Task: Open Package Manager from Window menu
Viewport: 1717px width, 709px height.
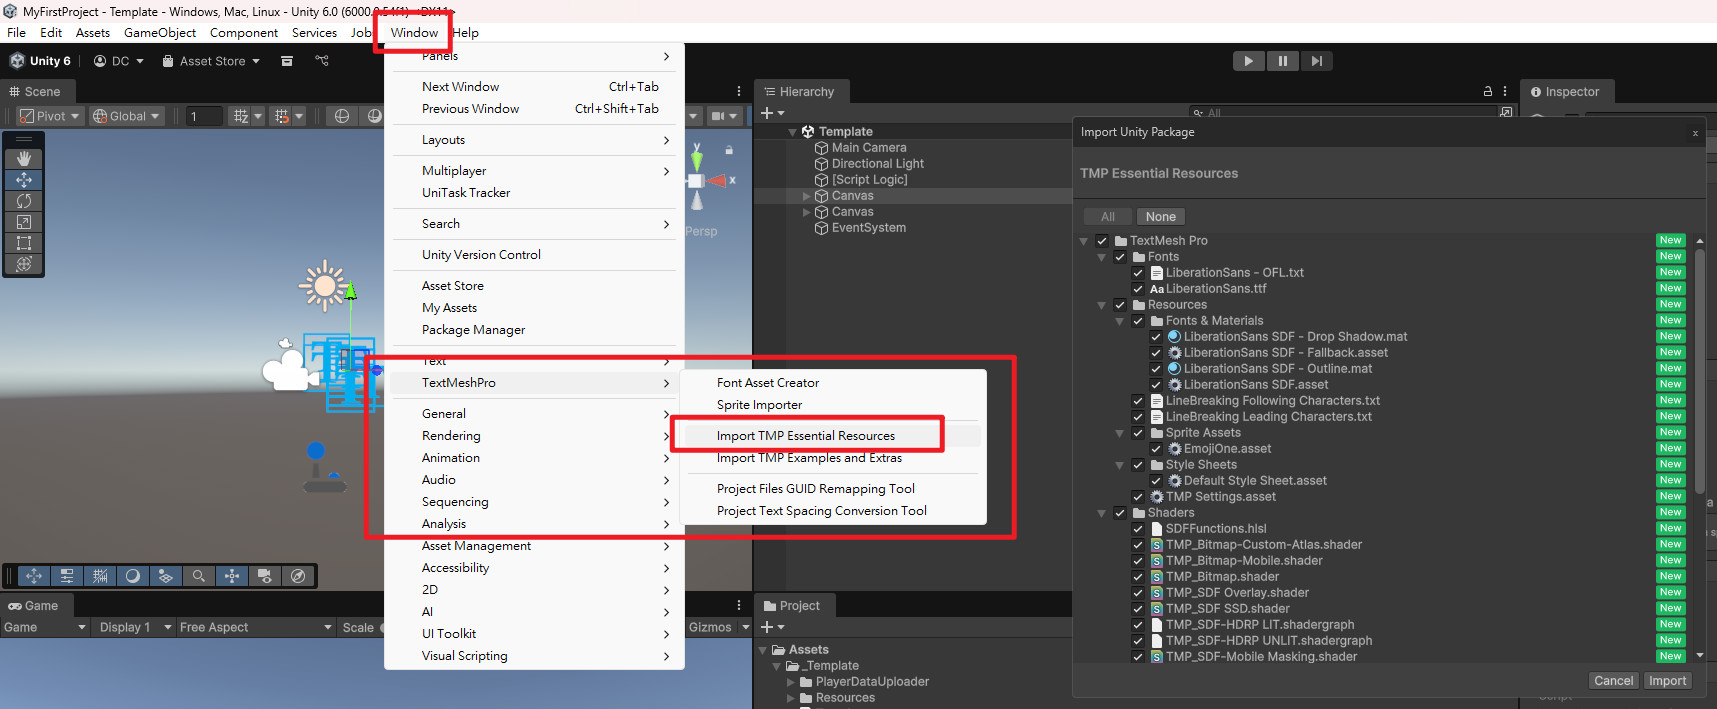Action: [473, 330]
